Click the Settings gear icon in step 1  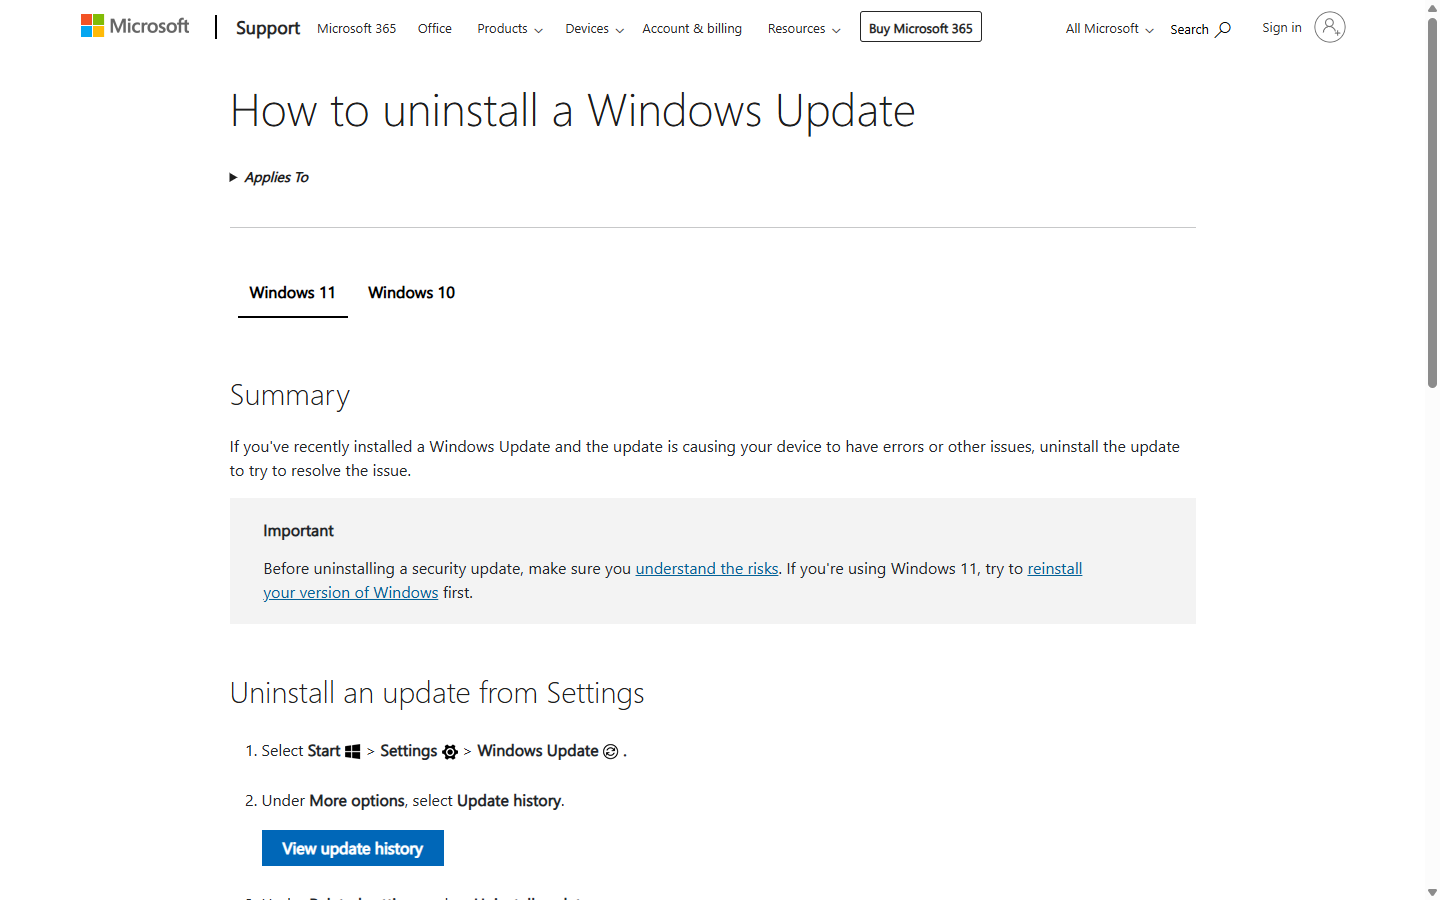[x=450, y=752]
